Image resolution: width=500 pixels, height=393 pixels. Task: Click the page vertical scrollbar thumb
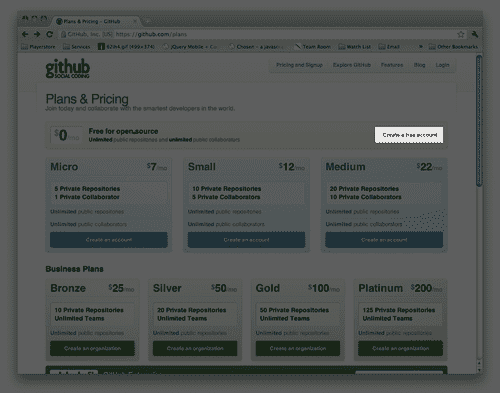click(x=479, y=121)
